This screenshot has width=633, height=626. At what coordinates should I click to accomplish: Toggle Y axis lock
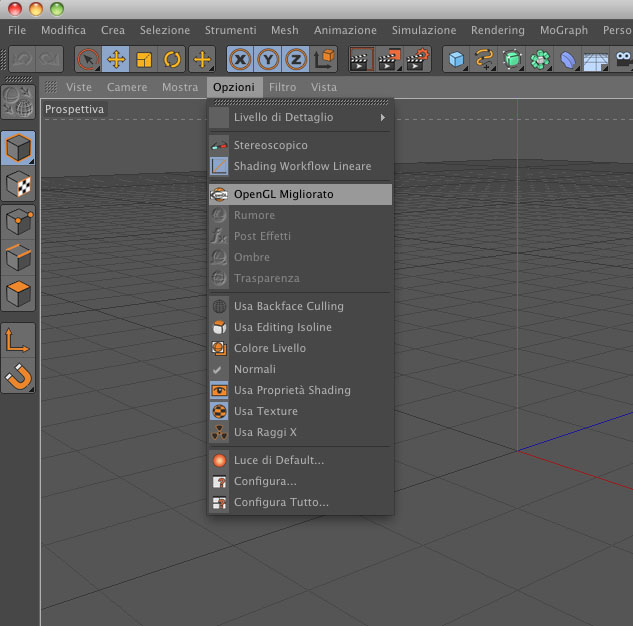pyautogui.click(x=268, y=59)
